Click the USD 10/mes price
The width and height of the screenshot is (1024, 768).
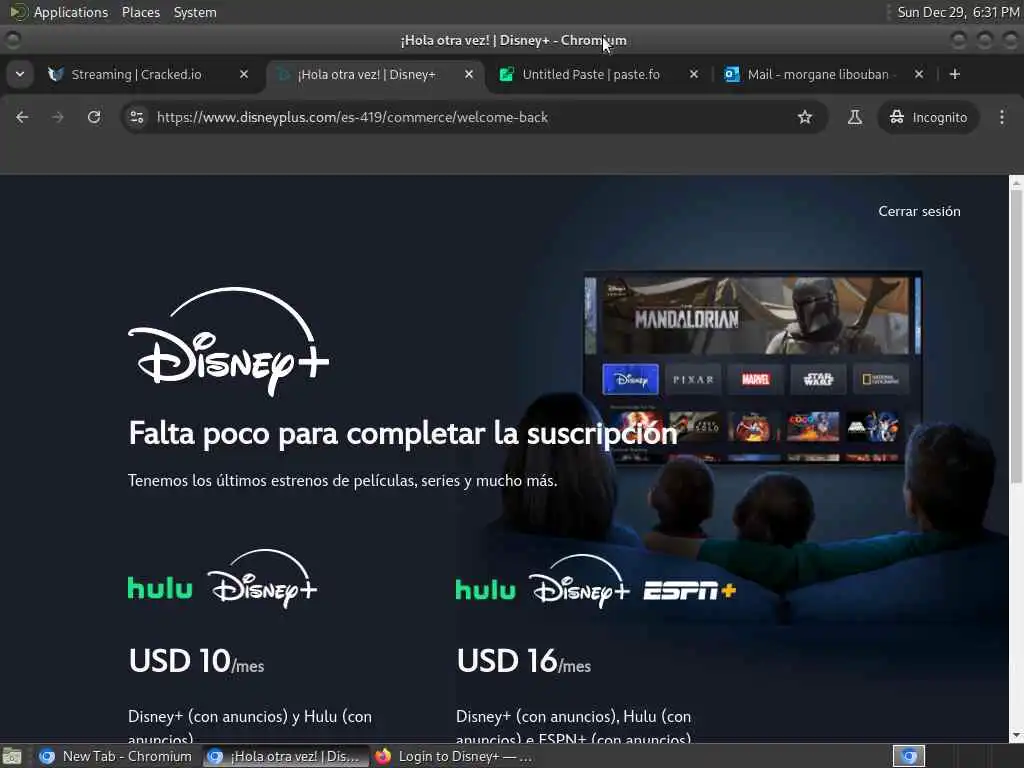196,661
